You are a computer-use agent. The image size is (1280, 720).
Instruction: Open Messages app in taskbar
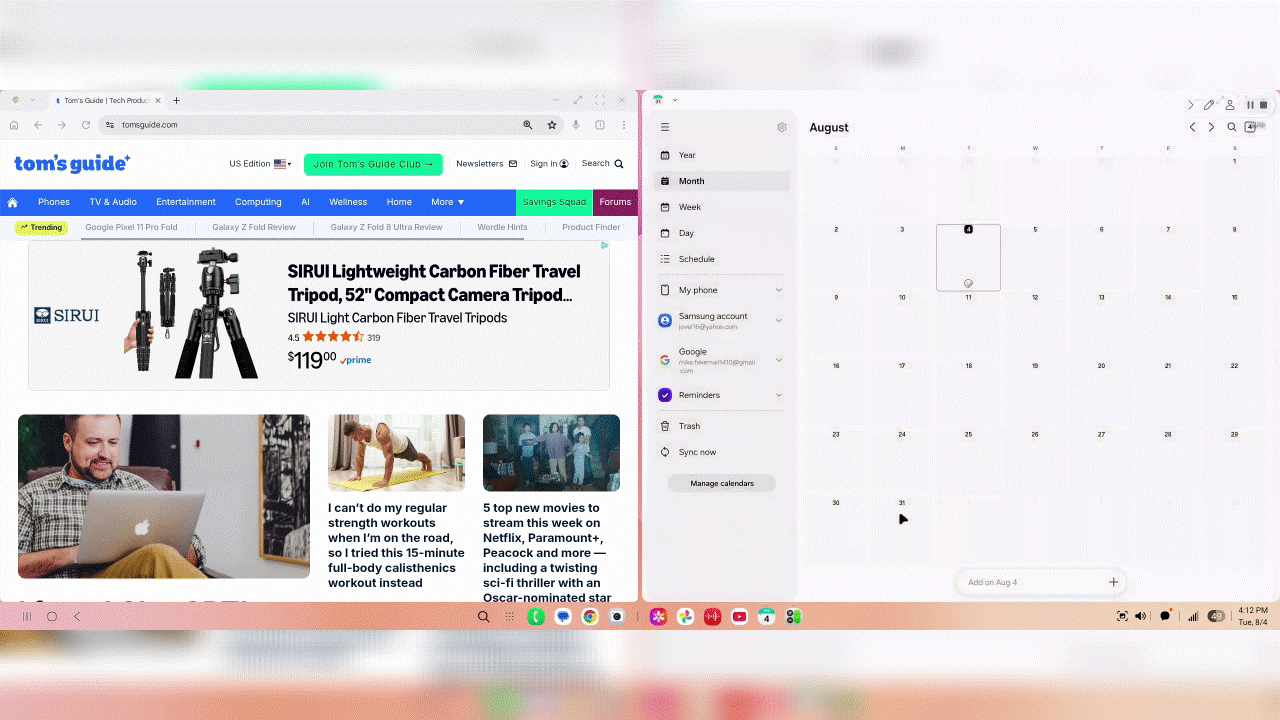564,617
